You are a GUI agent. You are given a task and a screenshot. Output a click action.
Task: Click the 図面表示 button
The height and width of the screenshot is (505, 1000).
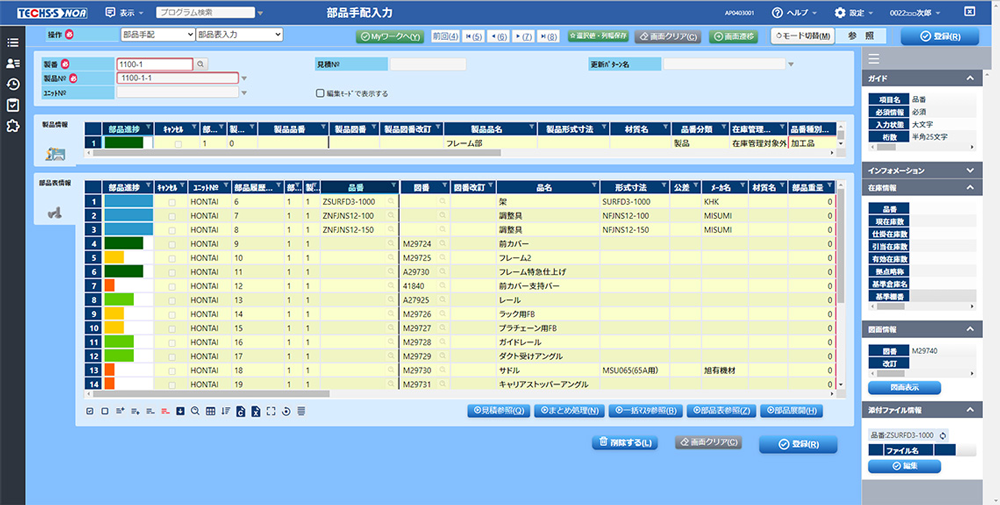[895, 387]
